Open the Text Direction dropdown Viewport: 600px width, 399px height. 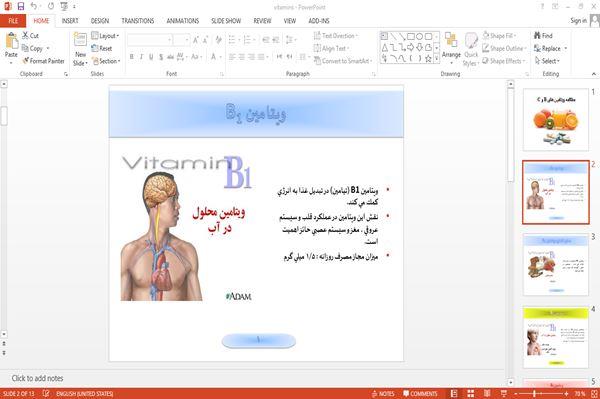point(336,36)
